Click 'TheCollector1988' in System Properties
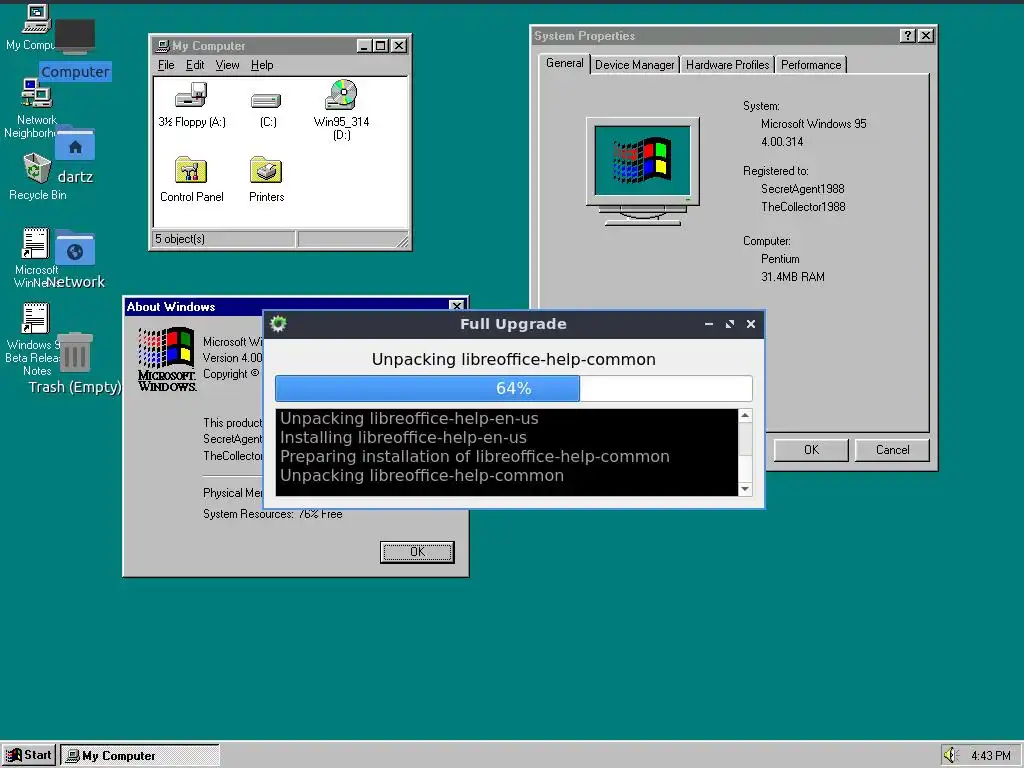The width and height of the screenshot is (1024, 768). (x=803, y=207)
